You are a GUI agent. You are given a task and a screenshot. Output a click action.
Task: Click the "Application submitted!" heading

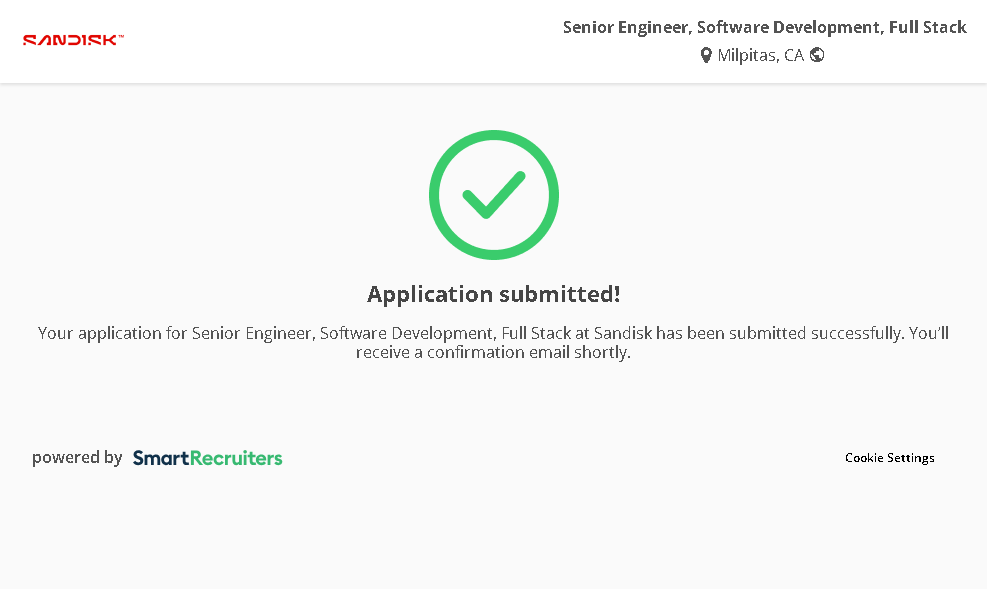point(493,294)
